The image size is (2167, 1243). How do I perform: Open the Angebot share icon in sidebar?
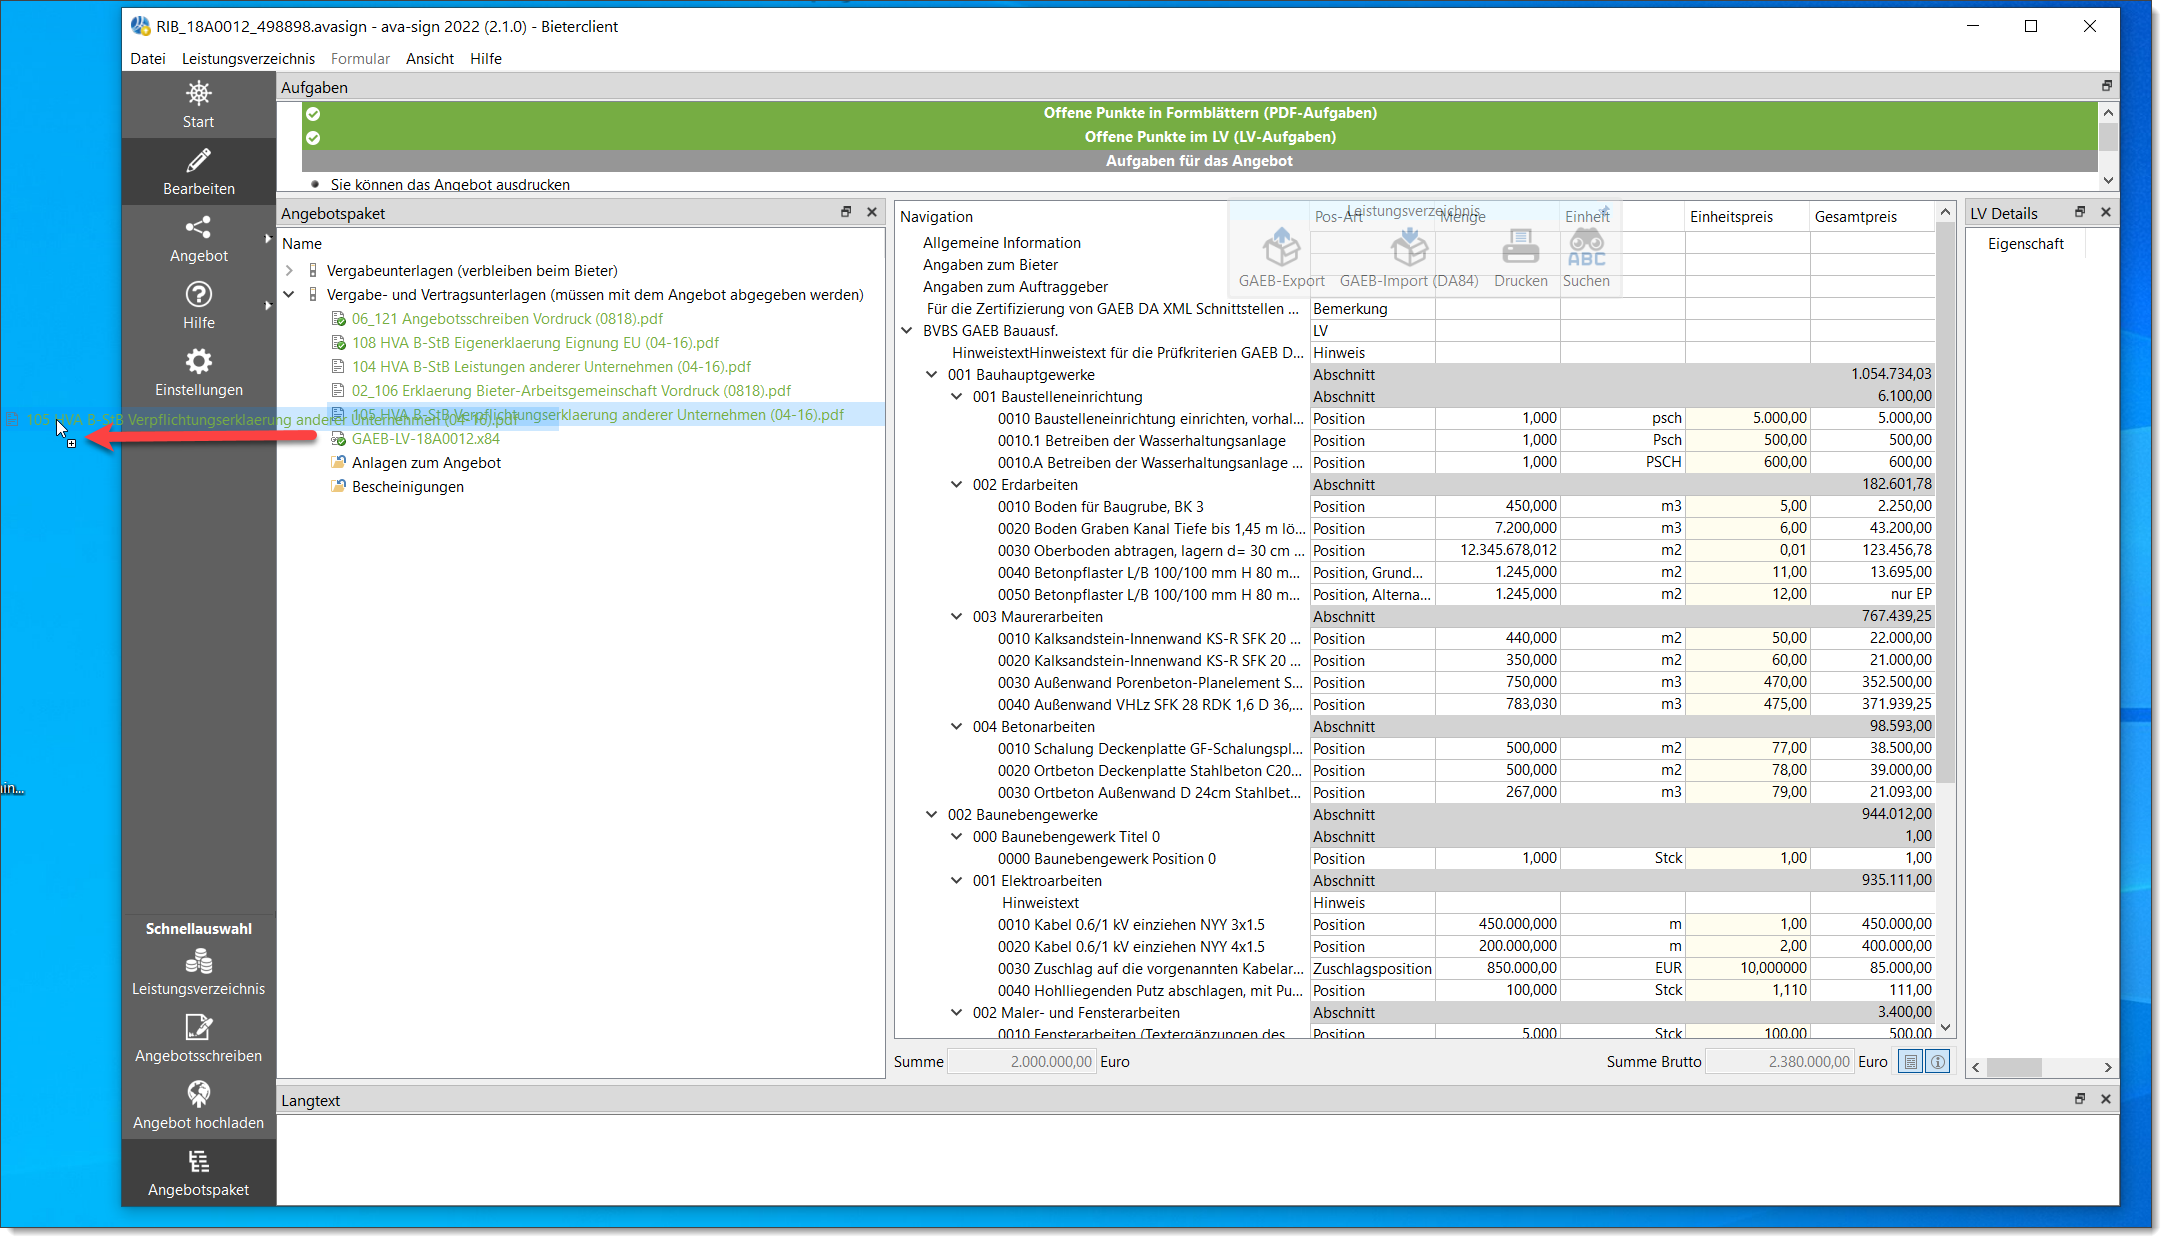[x=198, y=228]
